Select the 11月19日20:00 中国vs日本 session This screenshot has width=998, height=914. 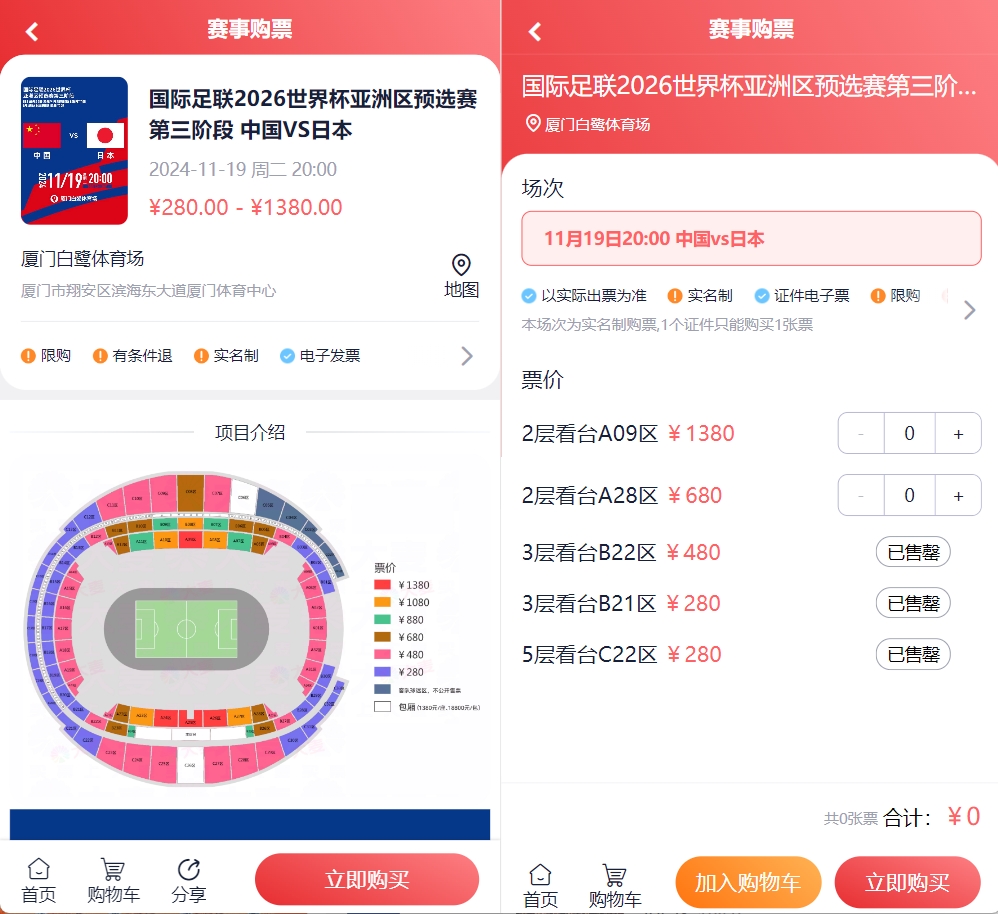(x=751, y=239)
